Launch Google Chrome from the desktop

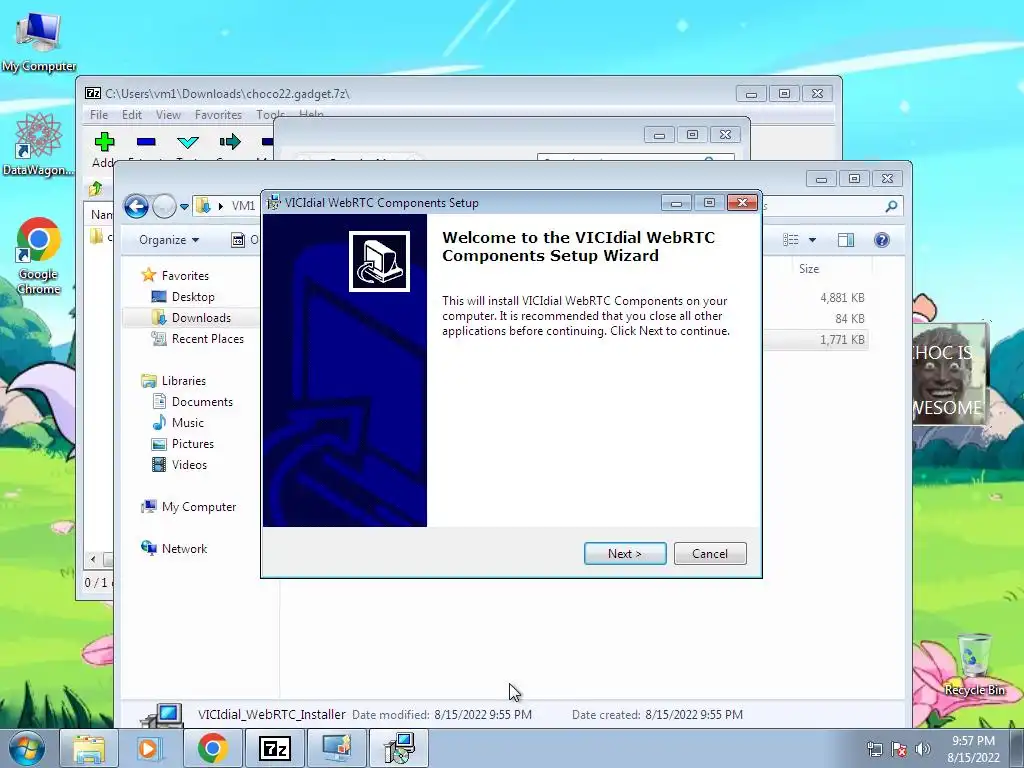click(39, 255)
